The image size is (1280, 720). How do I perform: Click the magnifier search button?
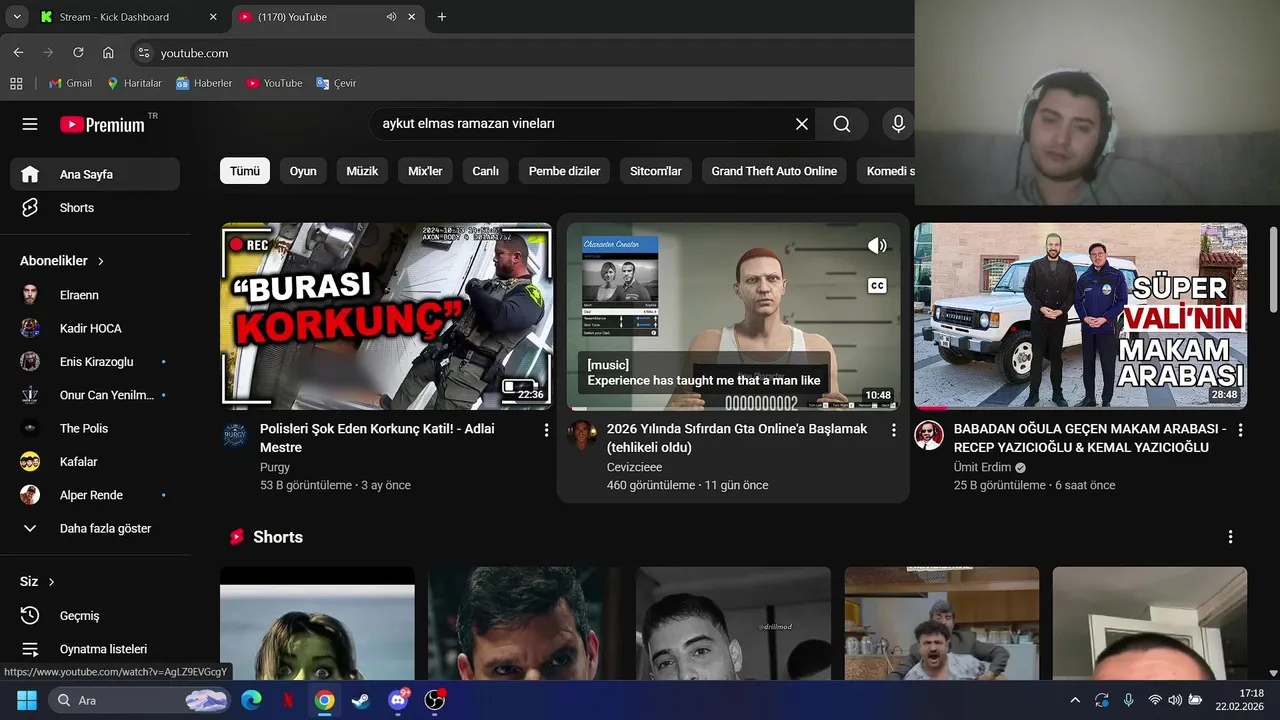click(x=842, y=124)
